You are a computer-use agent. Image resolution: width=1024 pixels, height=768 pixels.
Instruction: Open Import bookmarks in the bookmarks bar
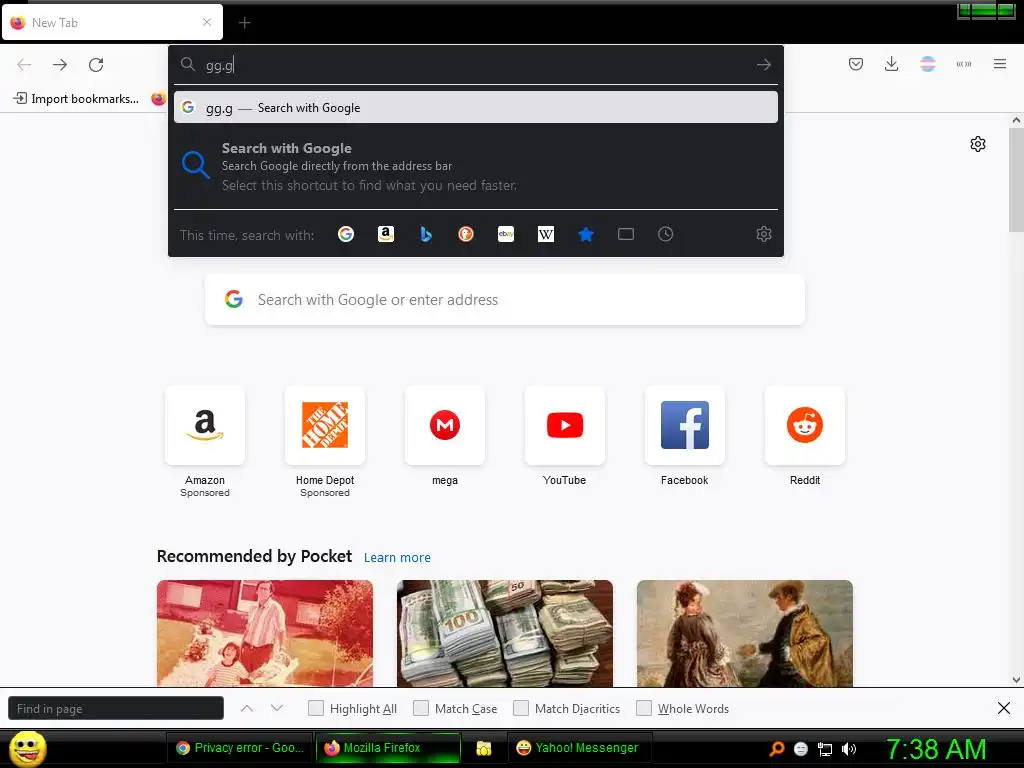(76, 99)
